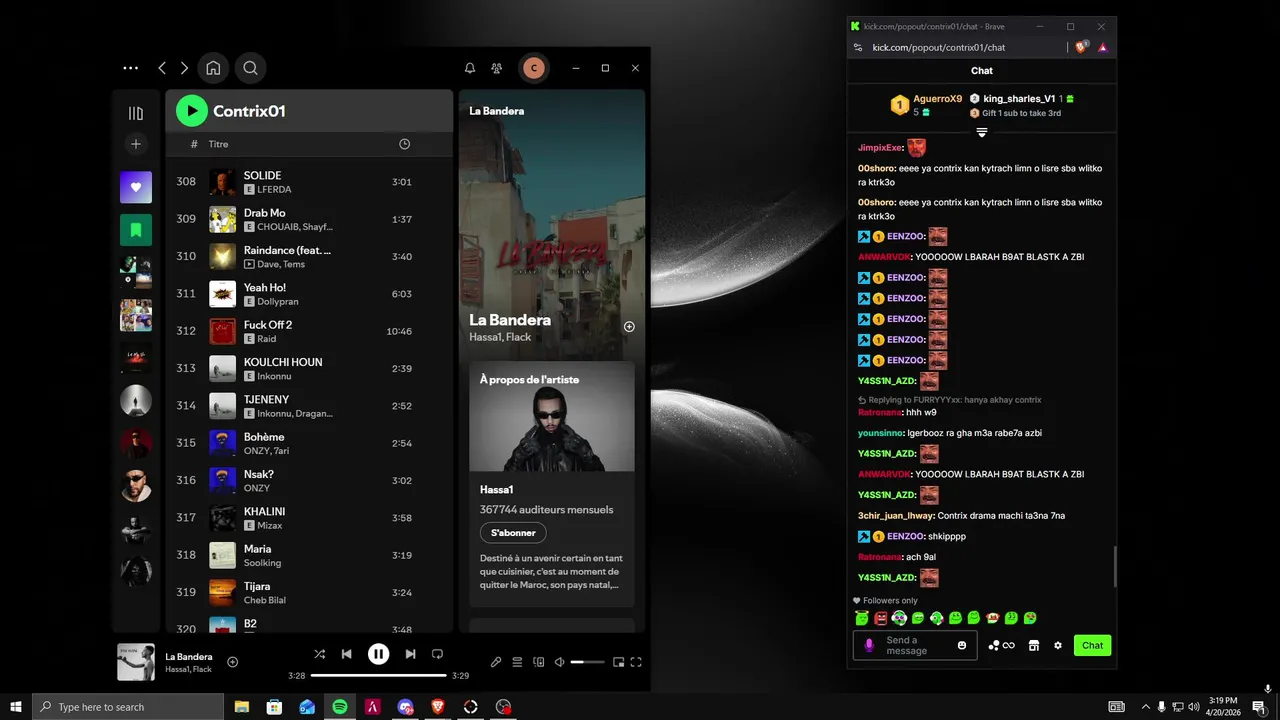Show hidden system tray icons

pyautogui.click(x=1146, y=707)
